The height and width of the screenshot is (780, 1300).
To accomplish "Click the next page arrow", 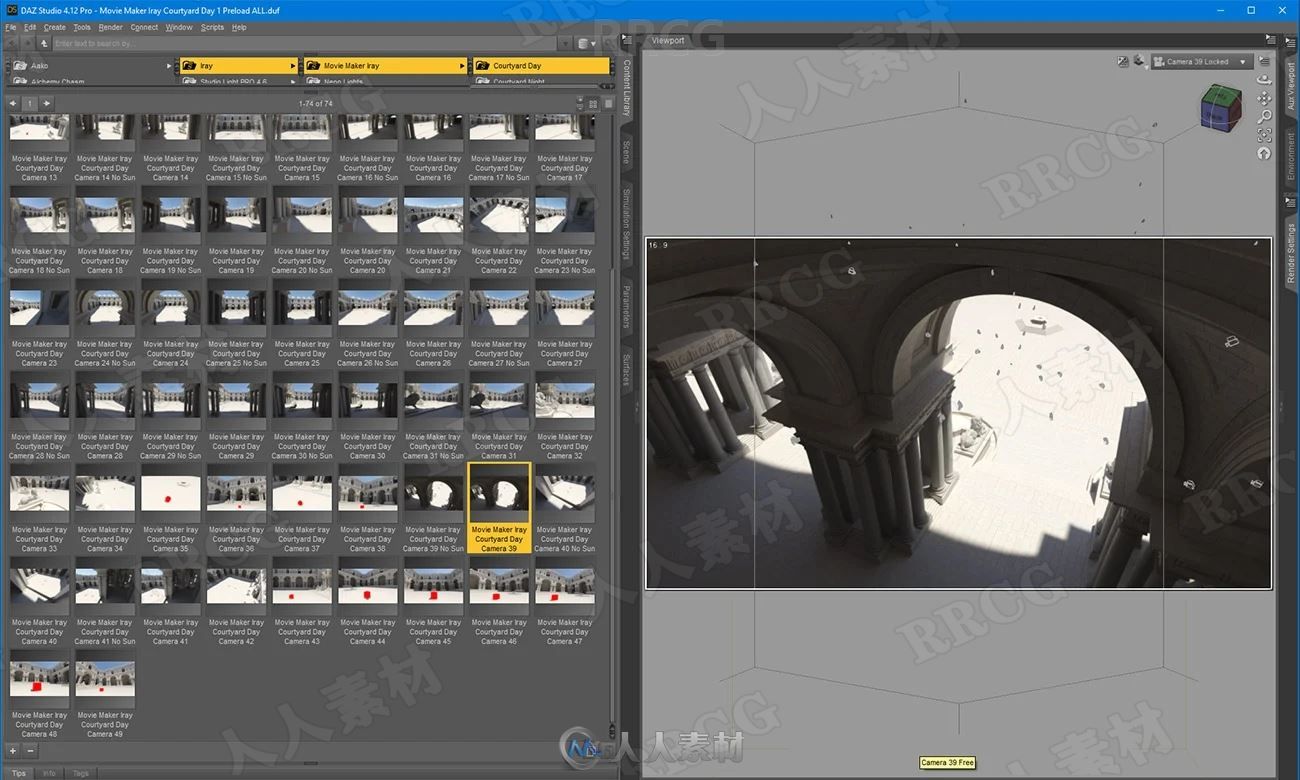I will (x=46, y=103).
